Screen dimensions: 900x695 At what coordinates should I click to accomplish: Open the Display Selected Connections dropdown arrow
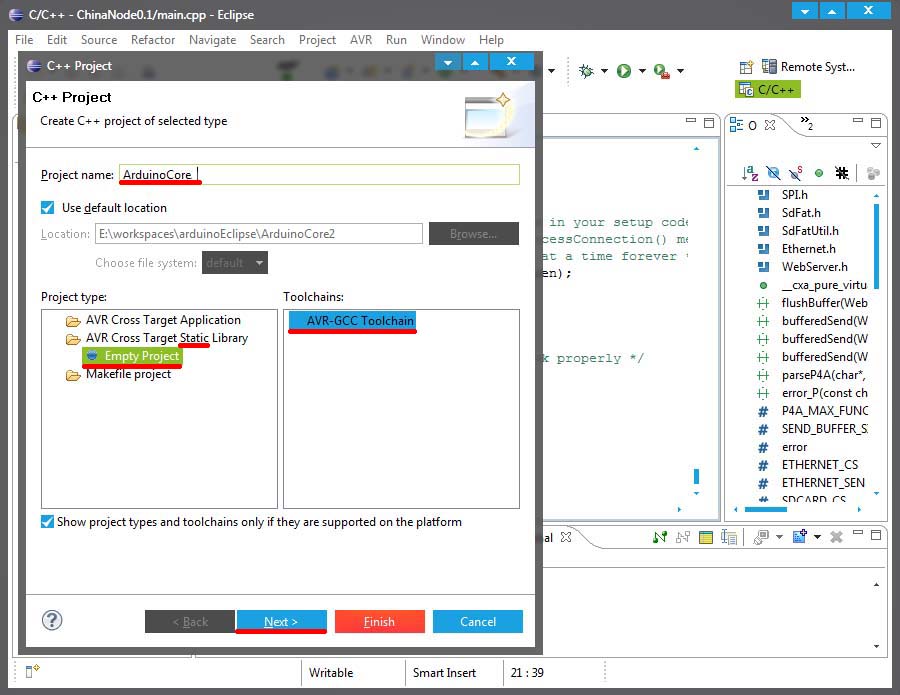coord(779,537)
